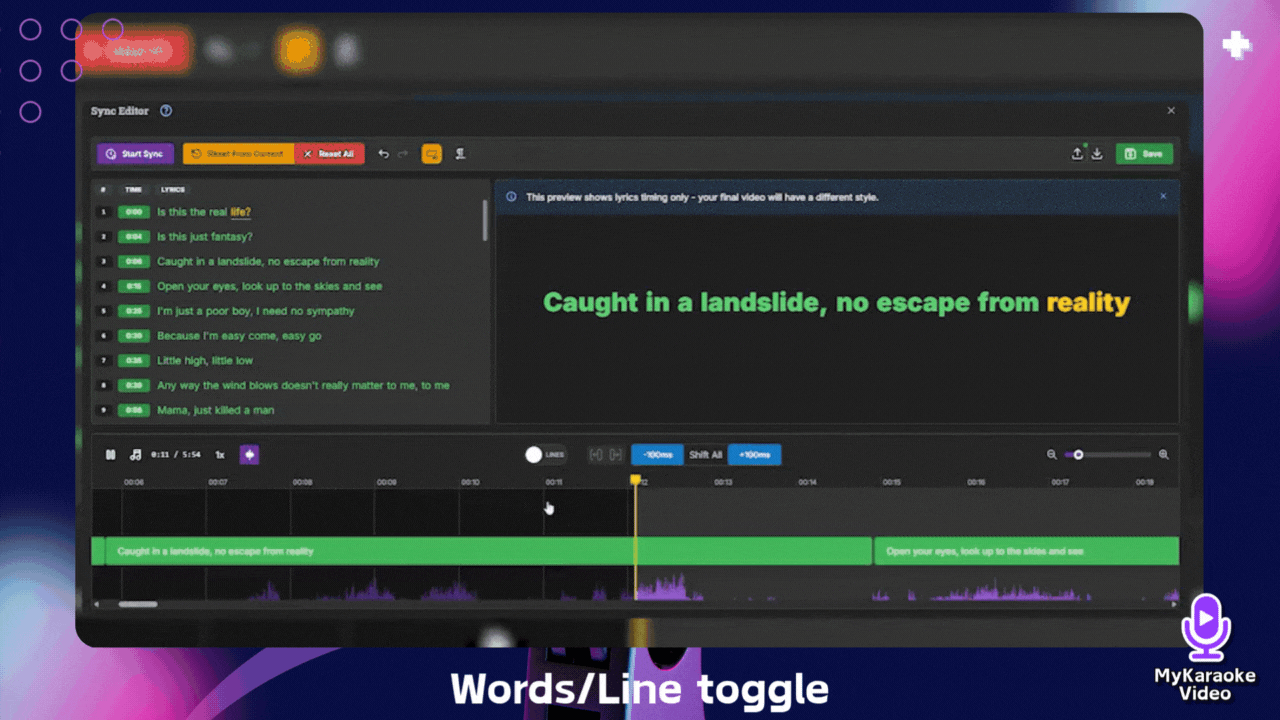
Task: Click the LYRICS column header
Action: point(172,189)
